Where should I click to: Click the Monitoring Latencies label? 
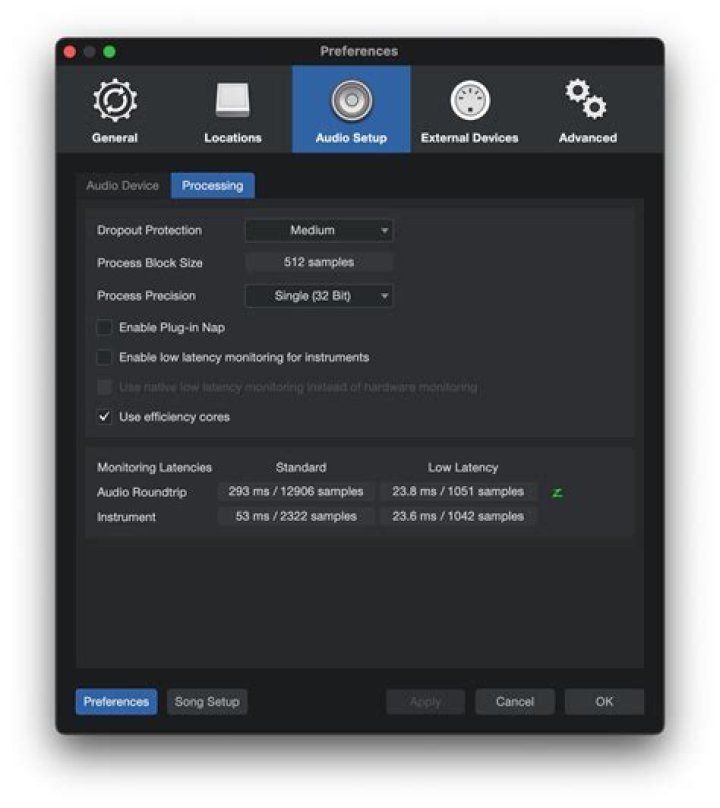(155, 467)
